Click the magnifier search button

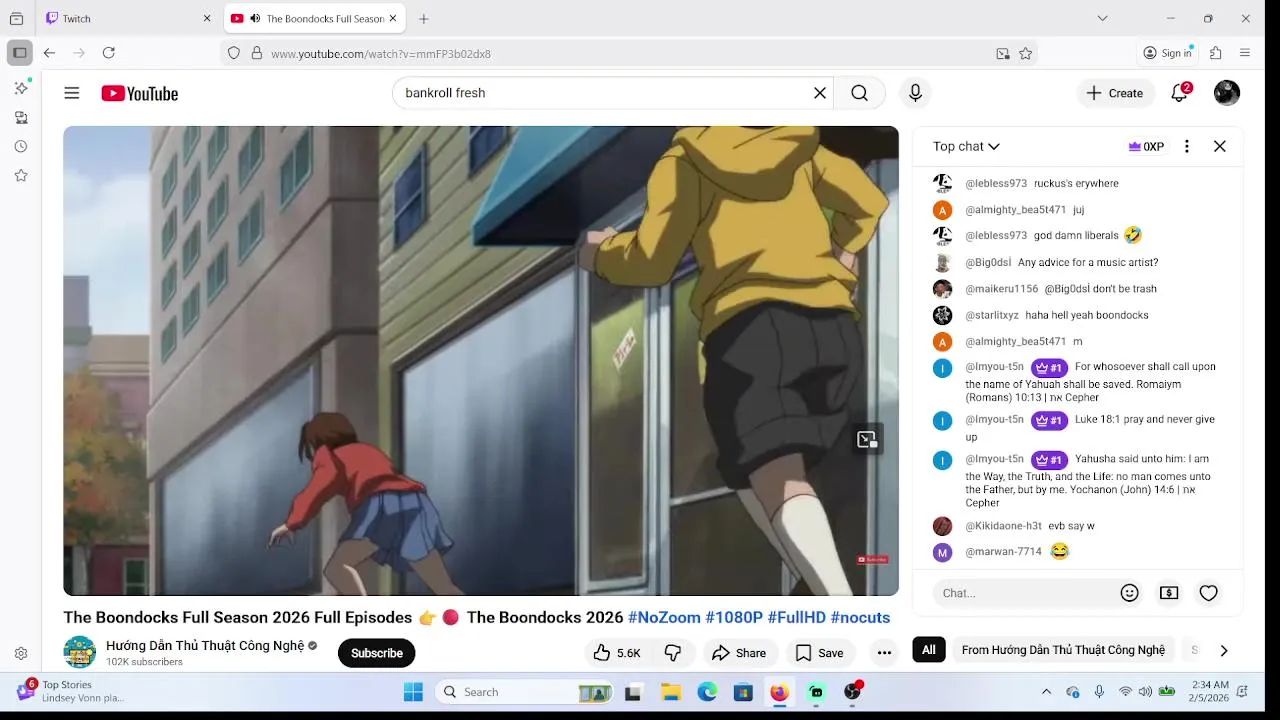click(x=859, y=93)
